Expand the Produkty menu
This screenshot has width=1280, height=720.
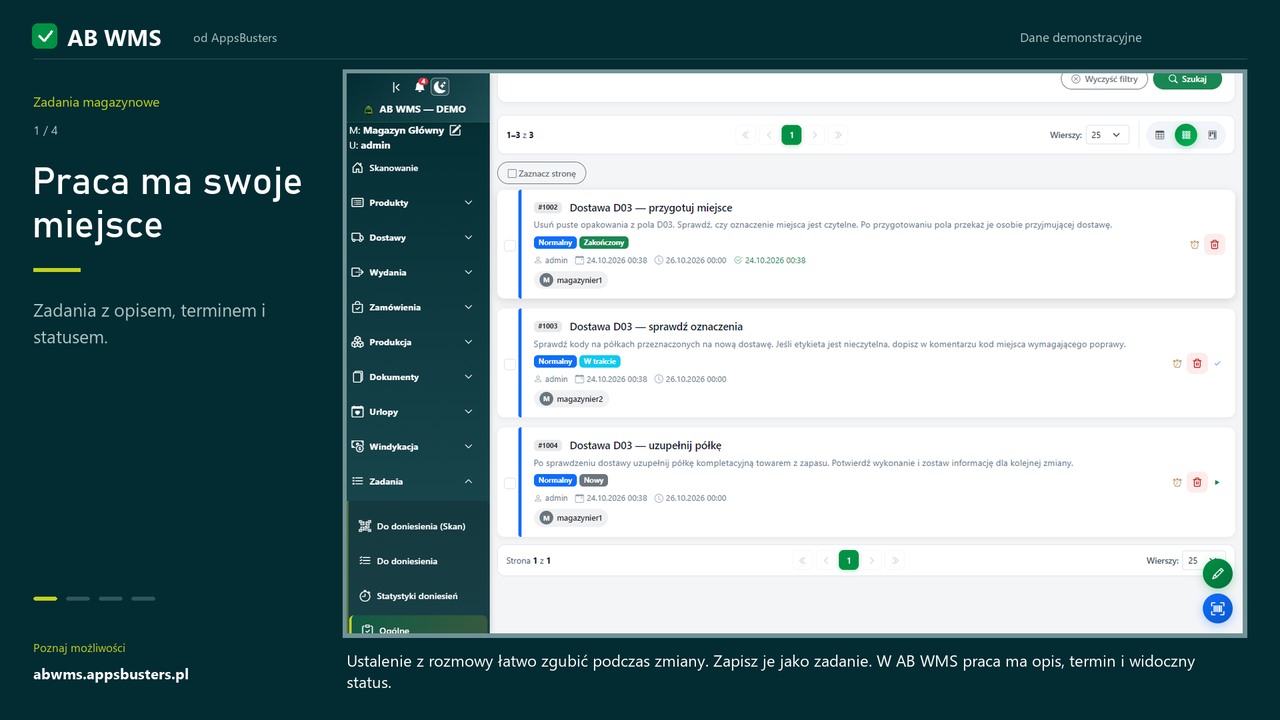[x=416, y=203]
